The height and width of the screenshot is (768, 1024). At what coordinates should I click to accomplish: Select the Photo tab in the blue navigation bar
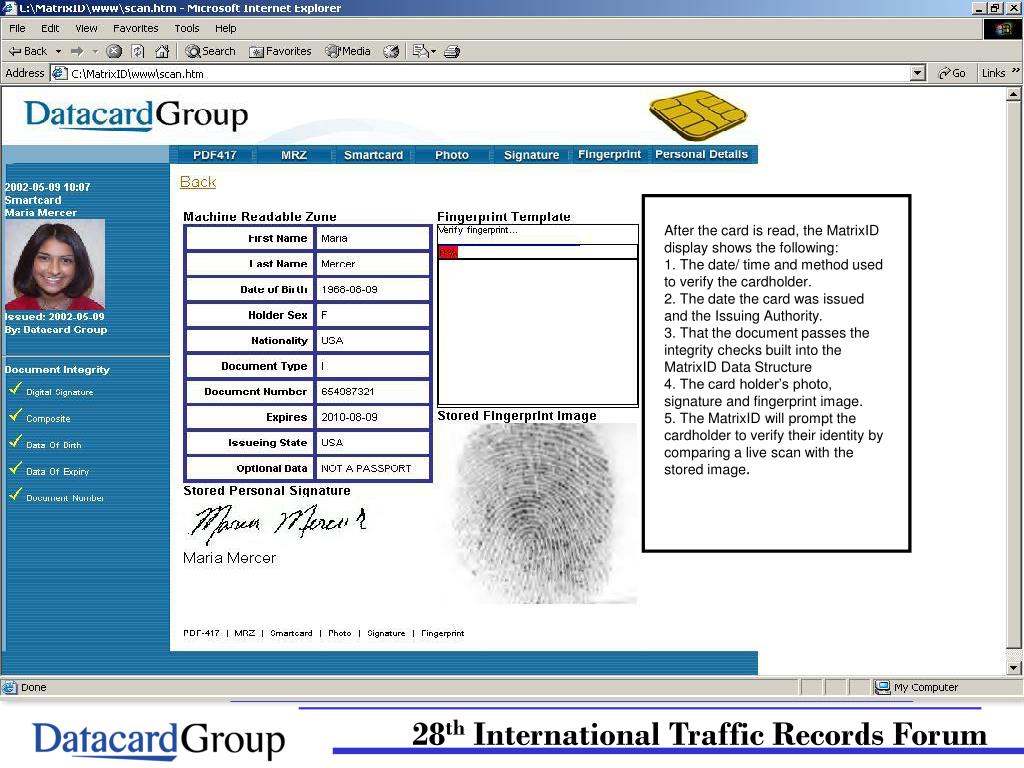[452, 155]
